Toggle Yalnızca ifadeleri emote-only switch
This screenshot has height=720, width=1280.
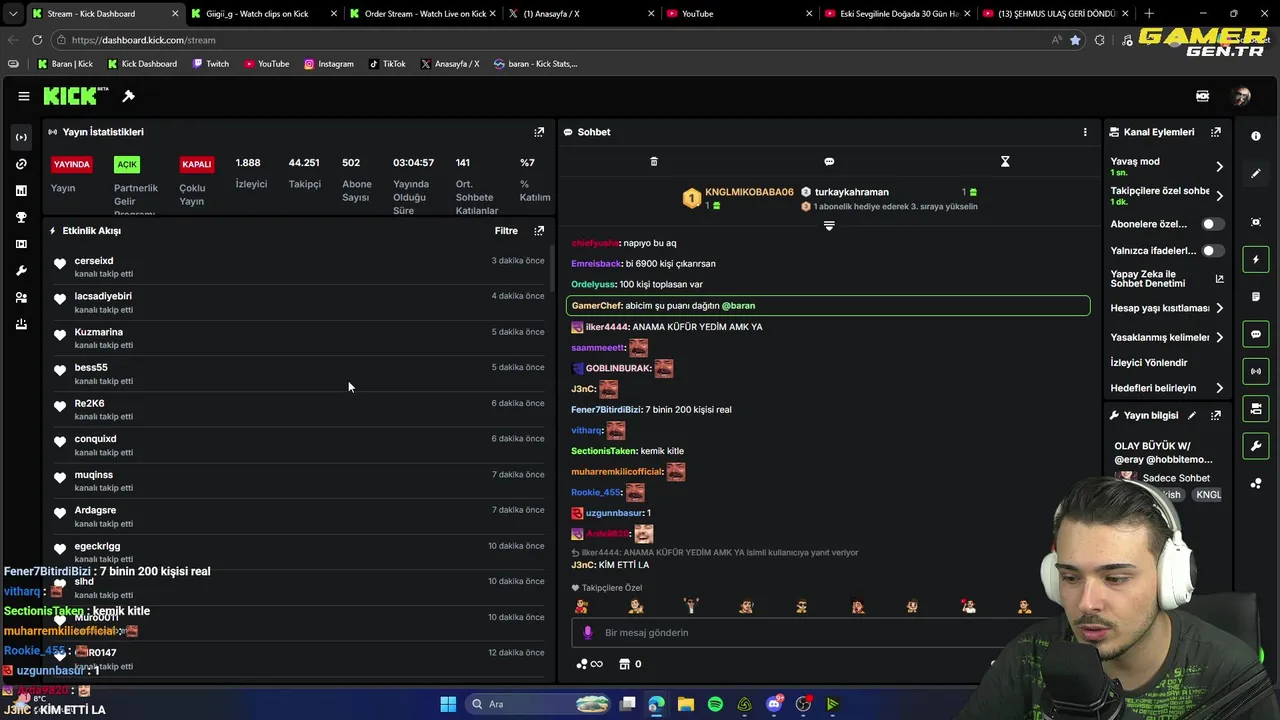[1213, 251]
